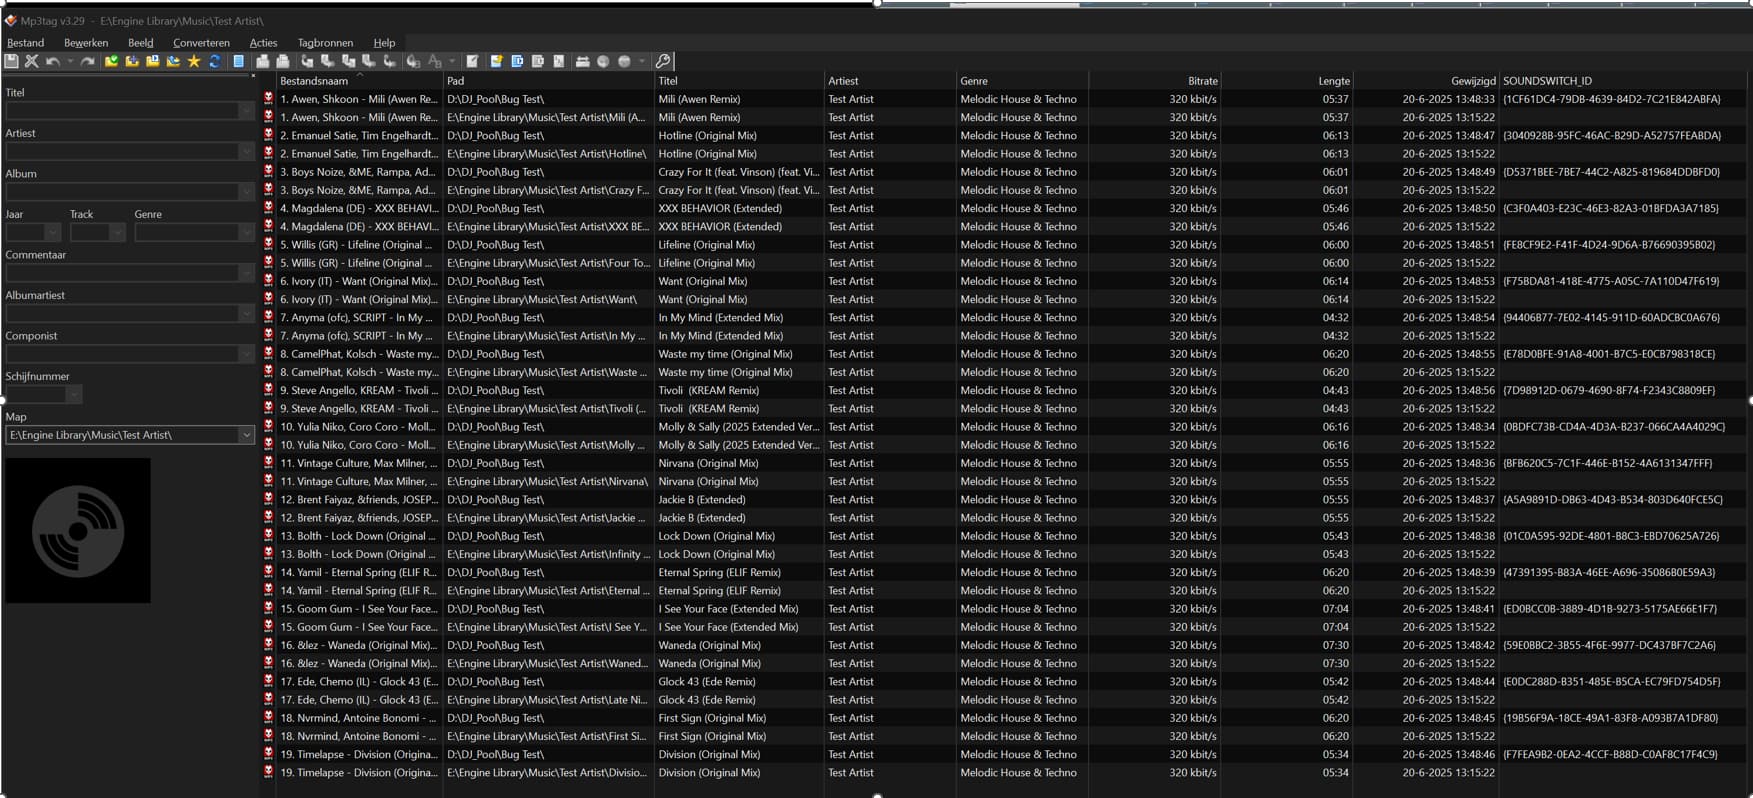Click the Add directory folder plus icon
The image size is (1753, 798).
[132, 61]
